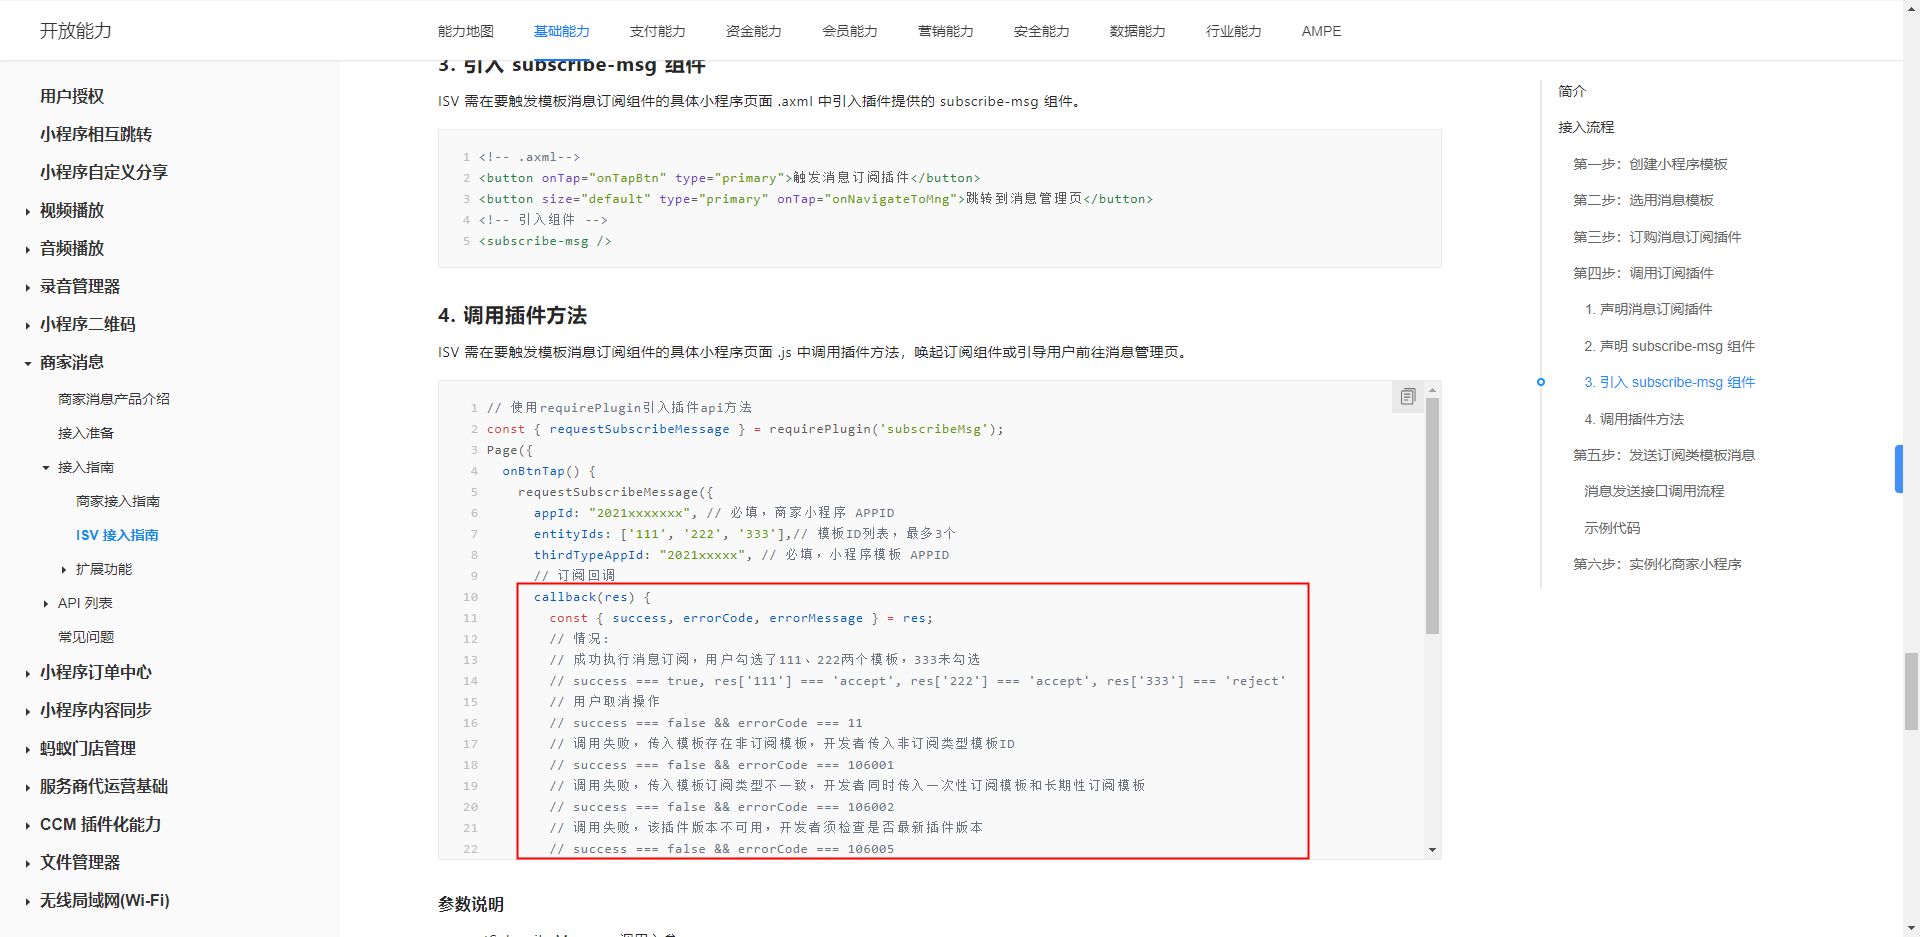Open 安全能力 tab
The image size is (1920, 937).
pos(1042,31)
